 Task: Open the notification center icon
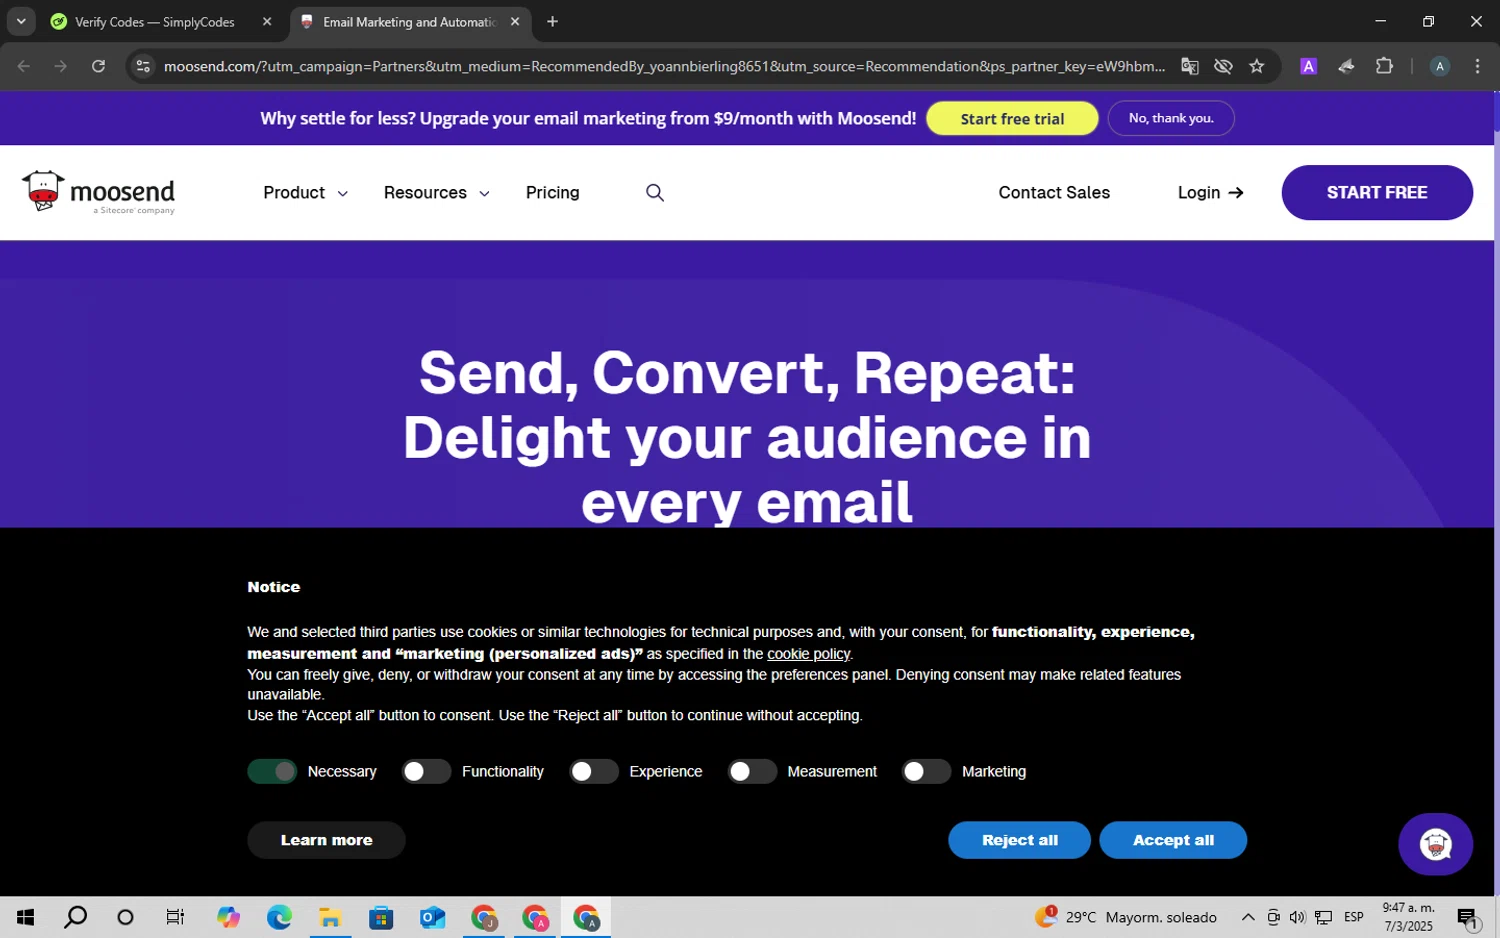point(1468,918)
